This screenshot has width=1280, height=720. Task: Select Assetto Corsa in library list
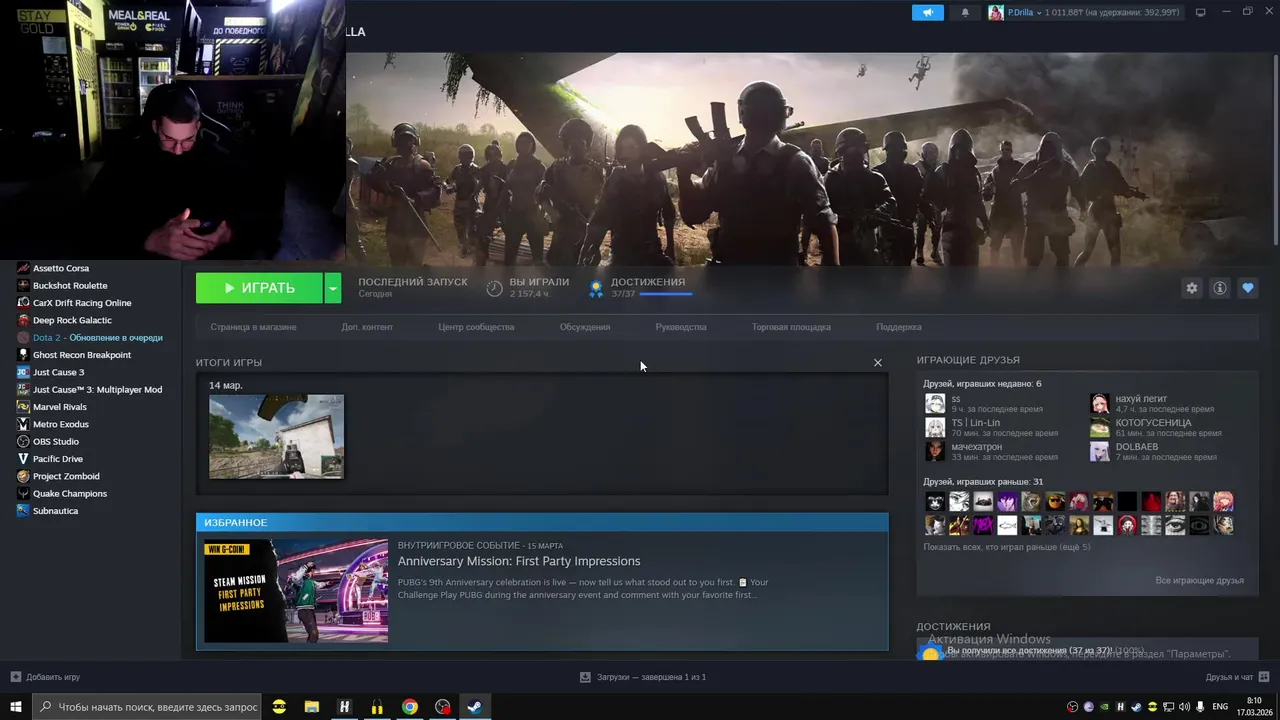pyautogui.click(x=61, y=268)
